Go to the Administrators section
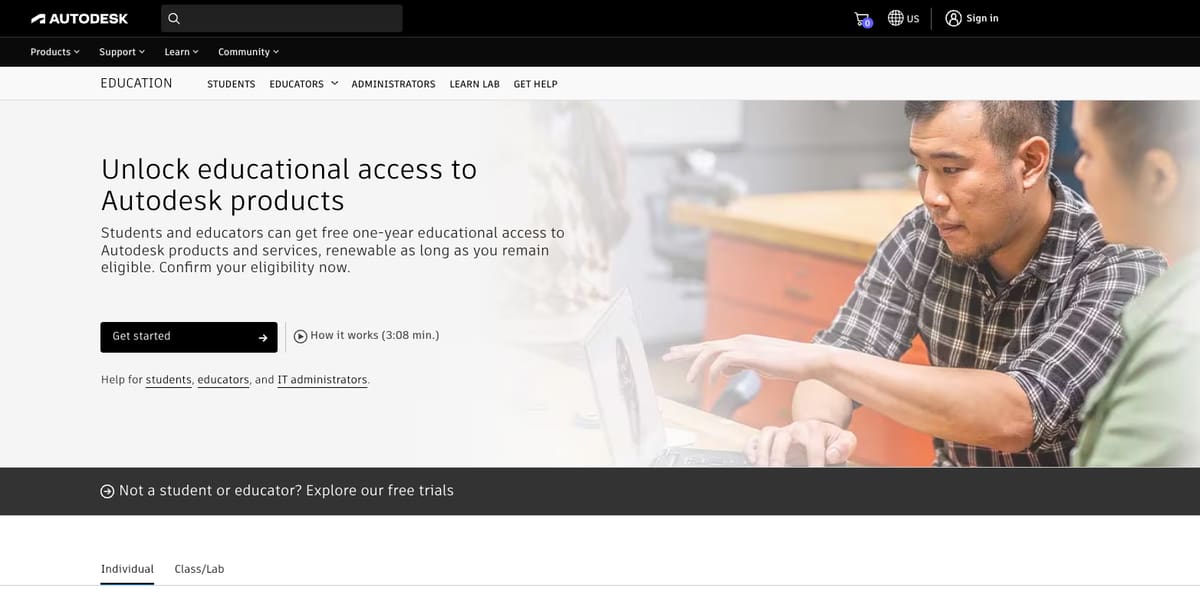Screen dimensions: 1200x598 coord(393,84)
